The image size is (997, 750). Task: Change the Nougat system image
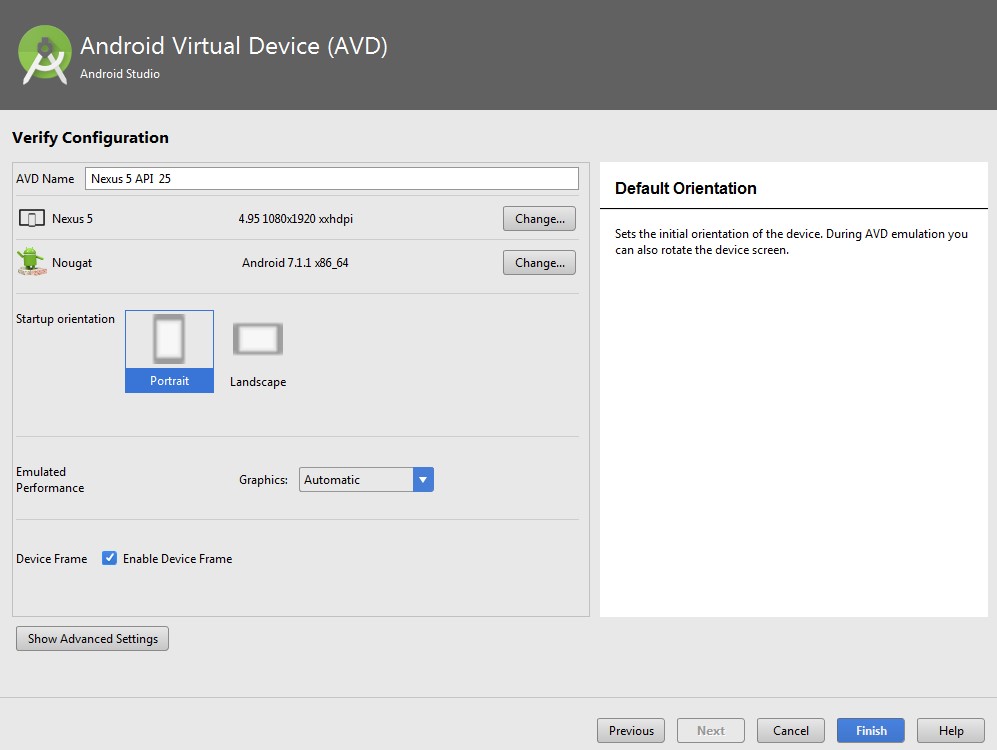coord(539,263)
